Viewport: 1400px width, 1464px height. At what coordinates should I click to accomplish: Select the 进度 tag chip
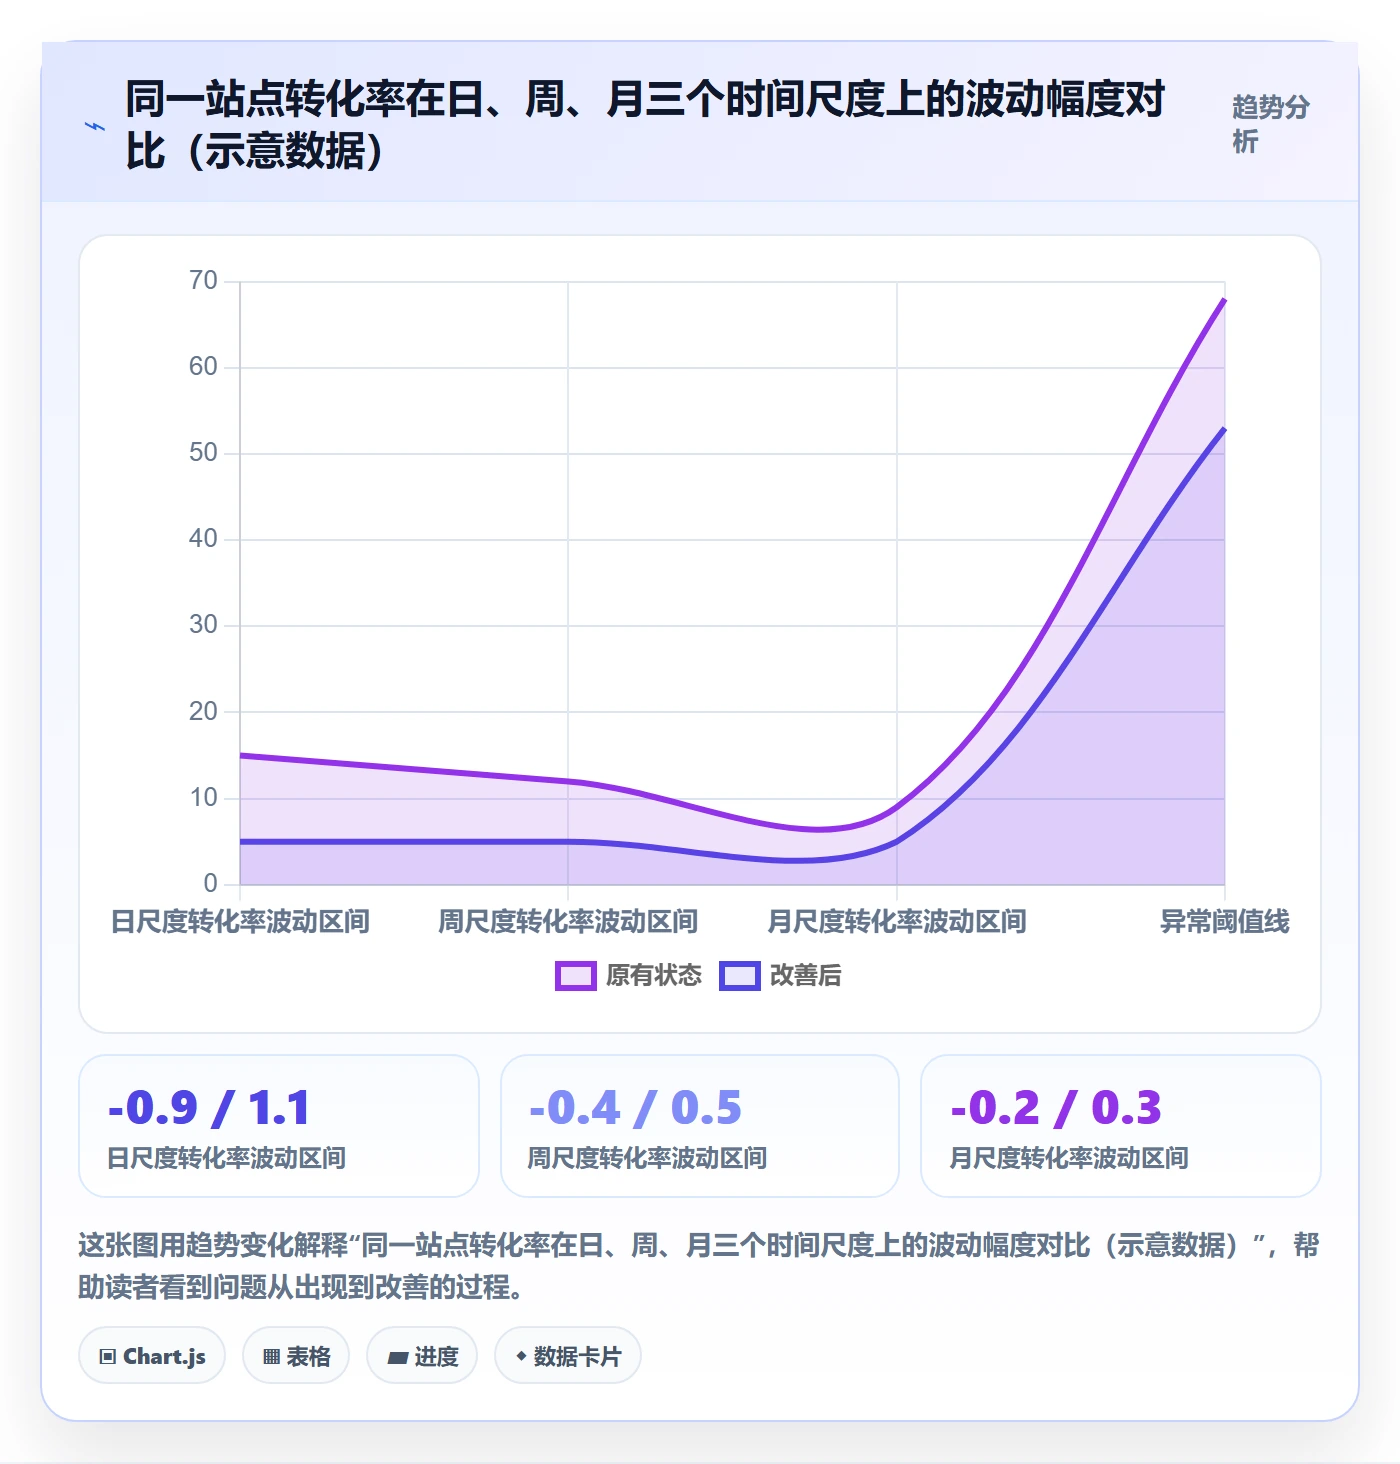point(422,1356)
